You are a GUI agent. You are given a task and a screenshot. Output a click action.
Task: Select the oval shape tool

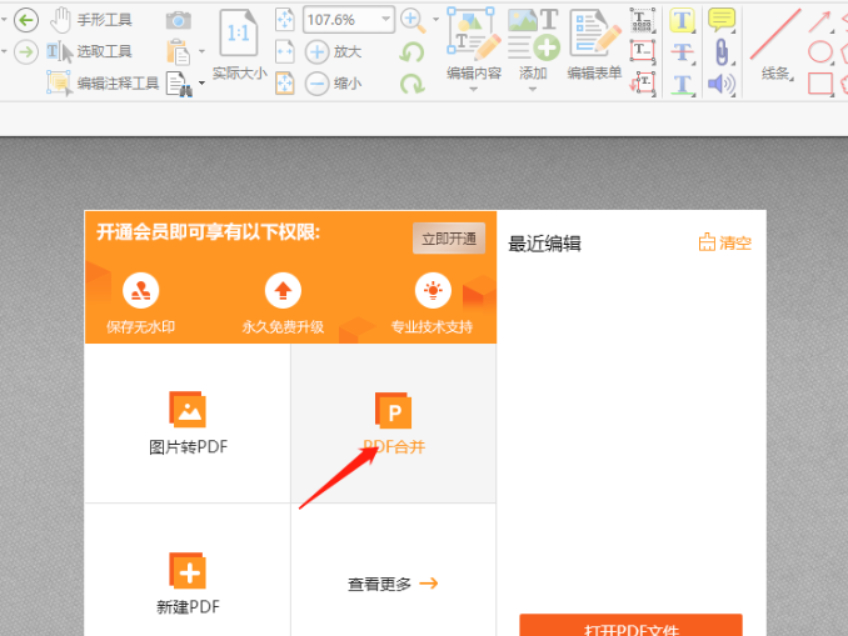(820, 52)
